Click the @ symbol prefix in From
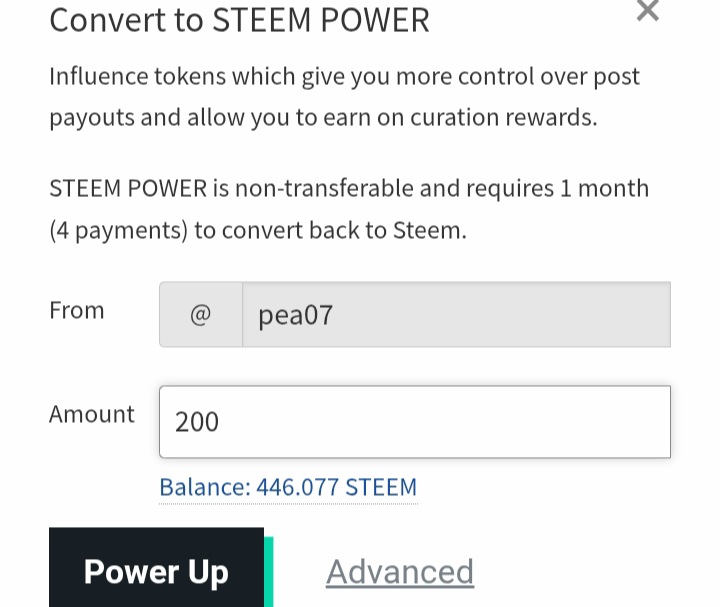This screenshot has height=607, width=720. (201, 315)
